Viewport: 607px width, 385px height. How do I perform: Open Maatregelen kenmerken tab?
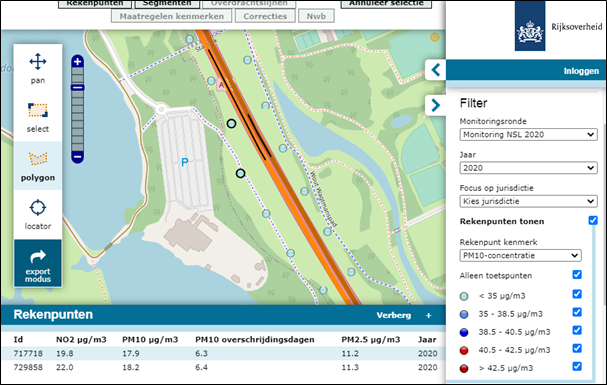point(171,16)
